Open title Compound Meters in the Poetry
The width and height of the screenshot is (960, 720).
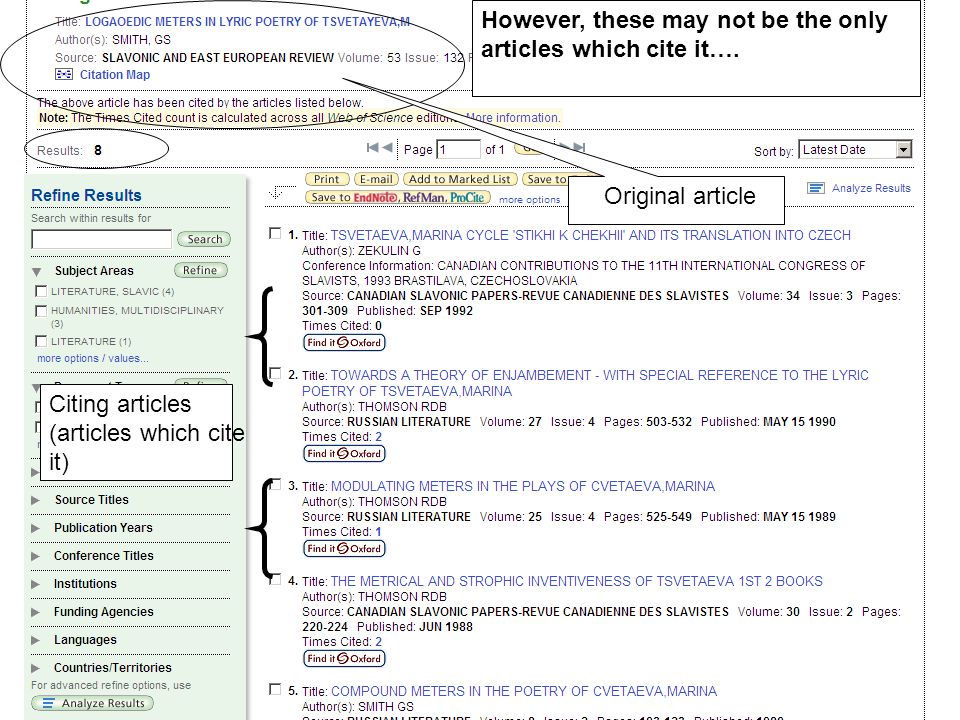point(524,691)
